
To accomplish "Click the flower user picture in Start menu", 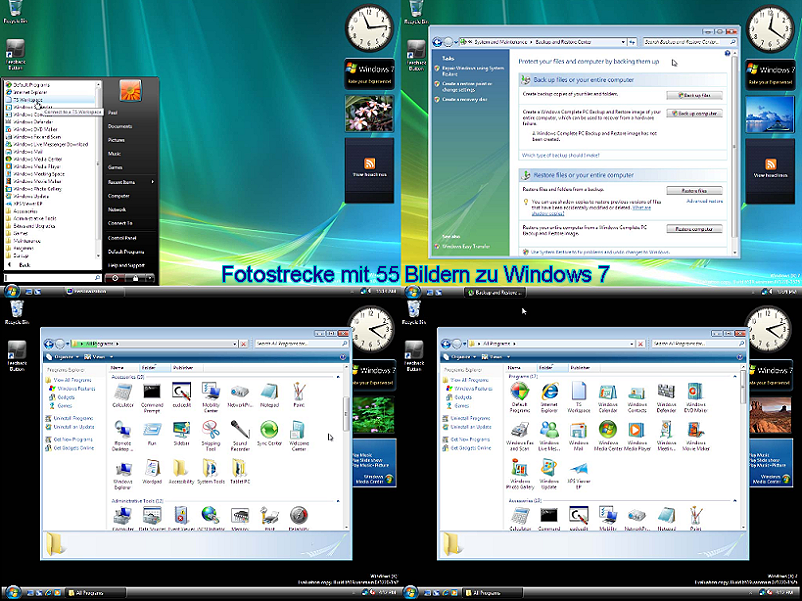I will (130, 91).
